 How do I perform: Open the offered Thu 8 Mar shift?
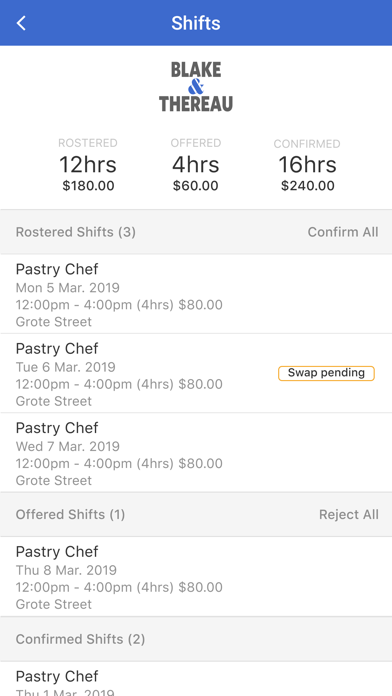click(x=196, y=577)
